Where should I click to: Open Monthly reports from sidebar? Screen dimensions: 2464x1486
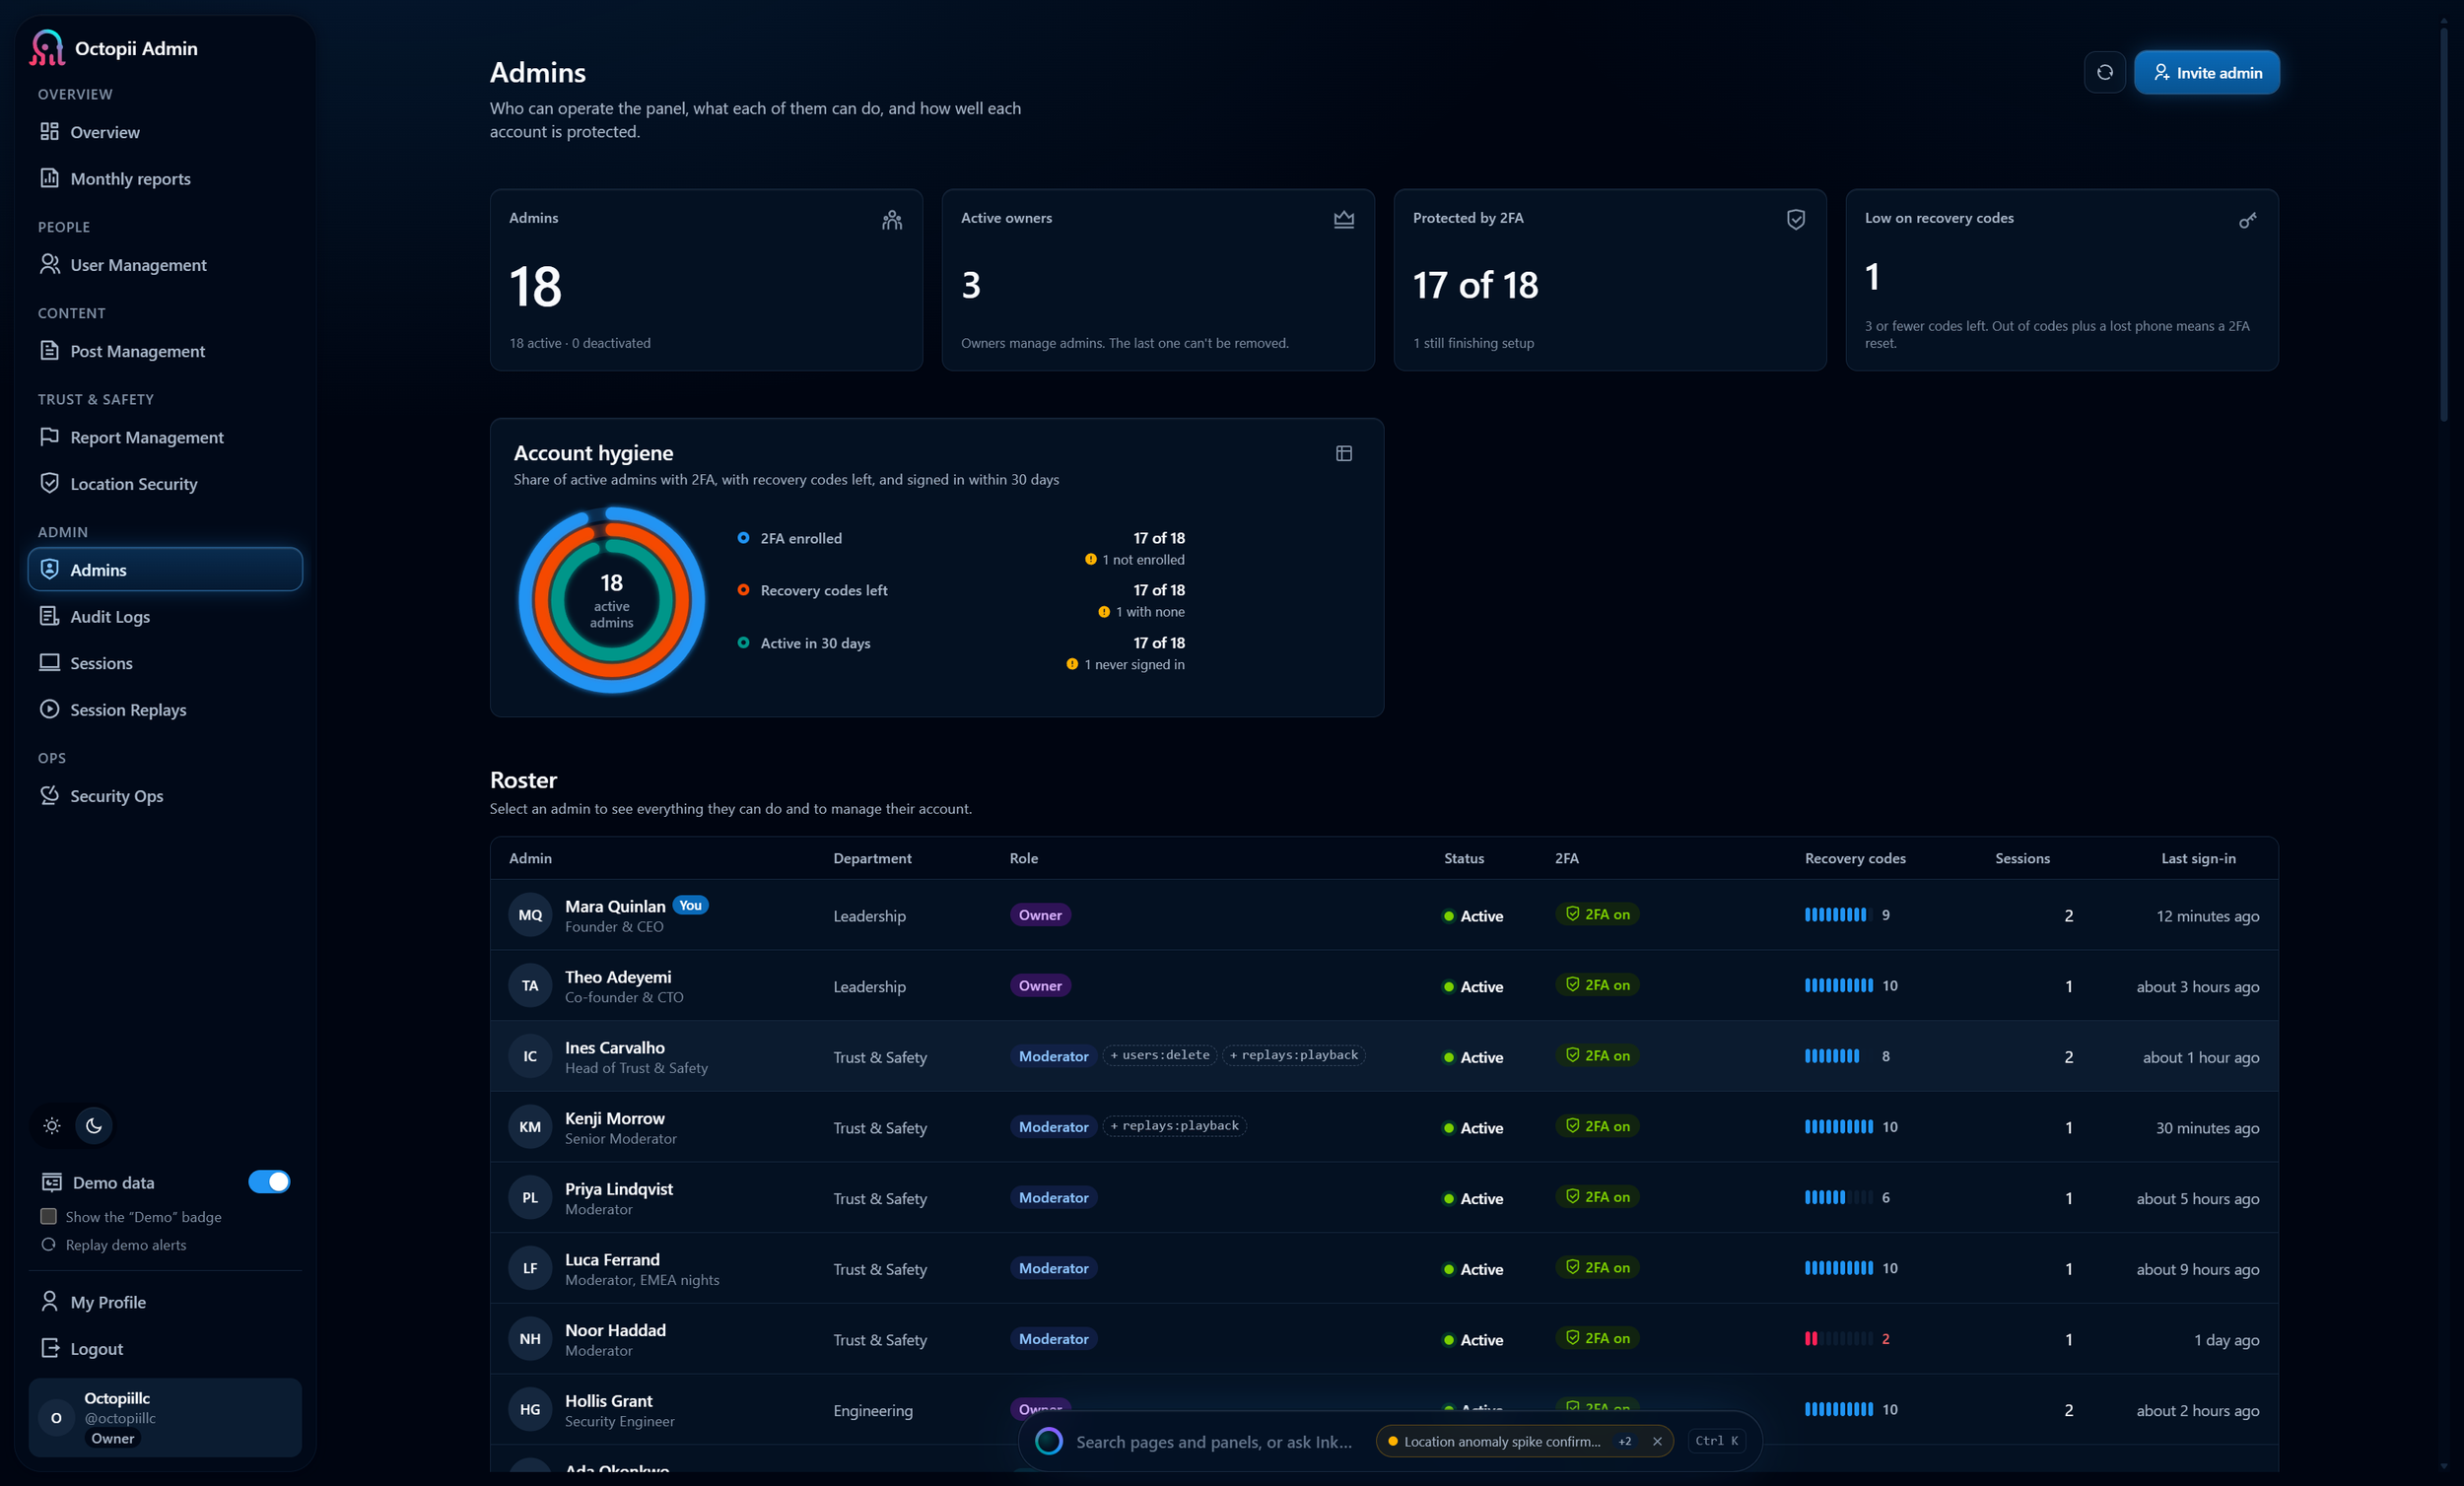click(165, 178)
